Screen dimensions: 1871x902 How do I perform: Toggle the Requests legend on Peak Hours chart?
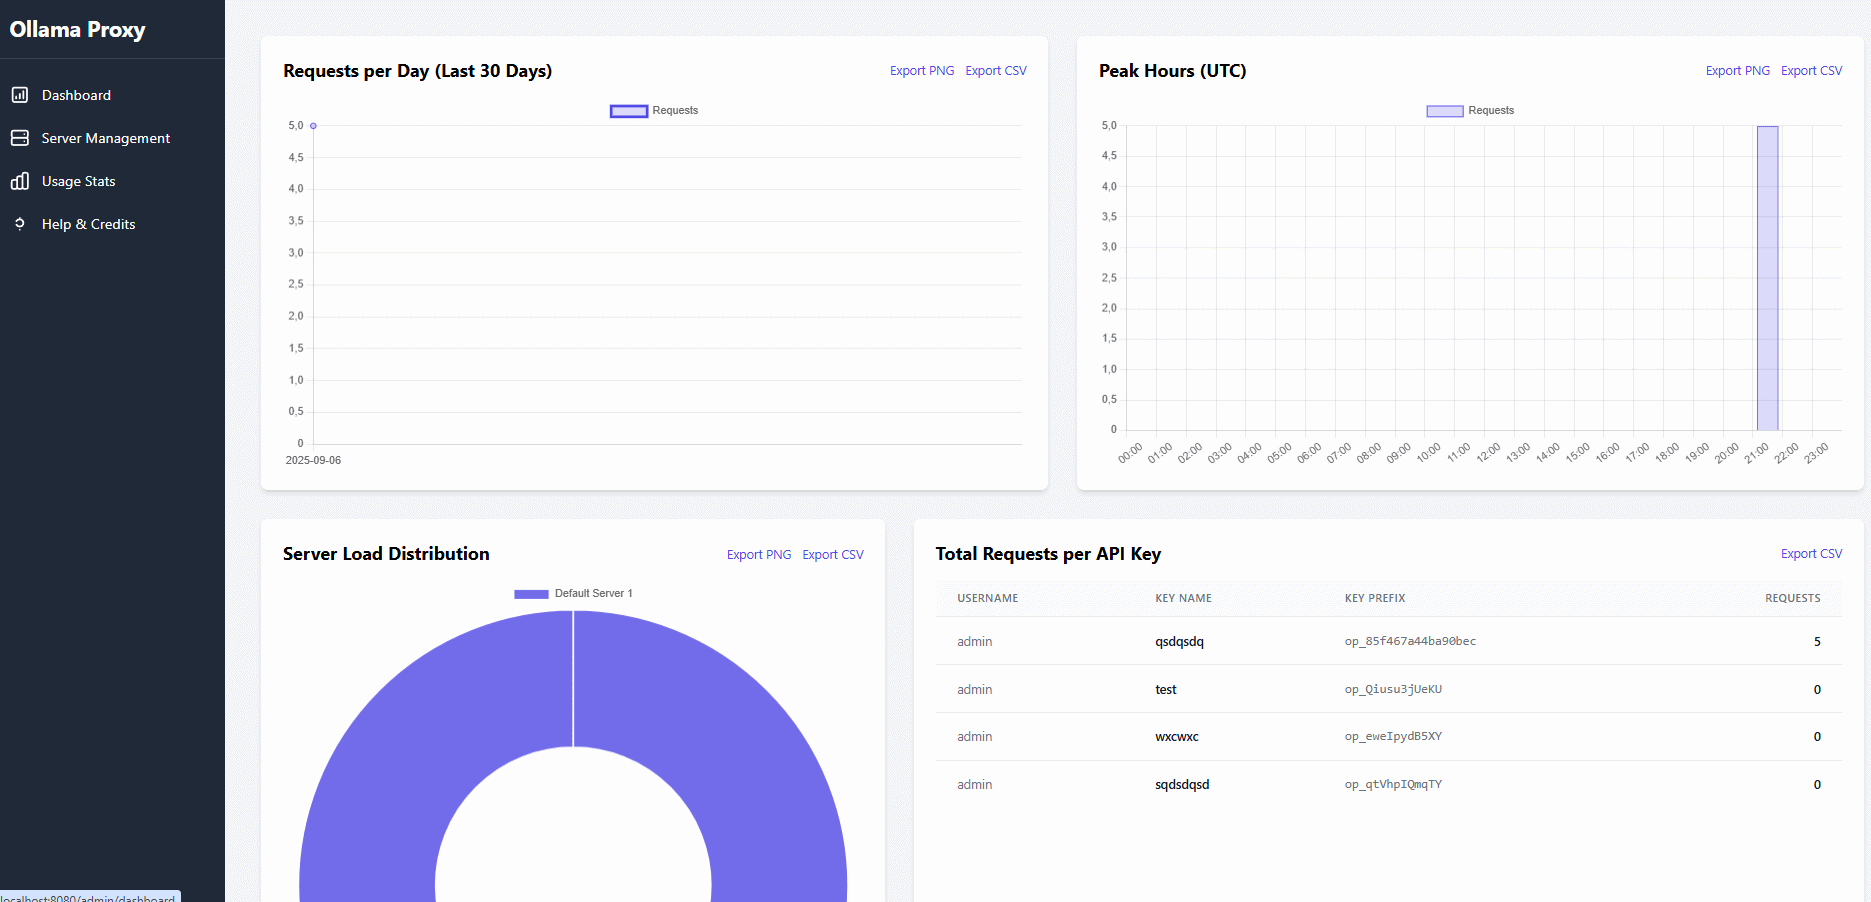[x=1469, y=110]
